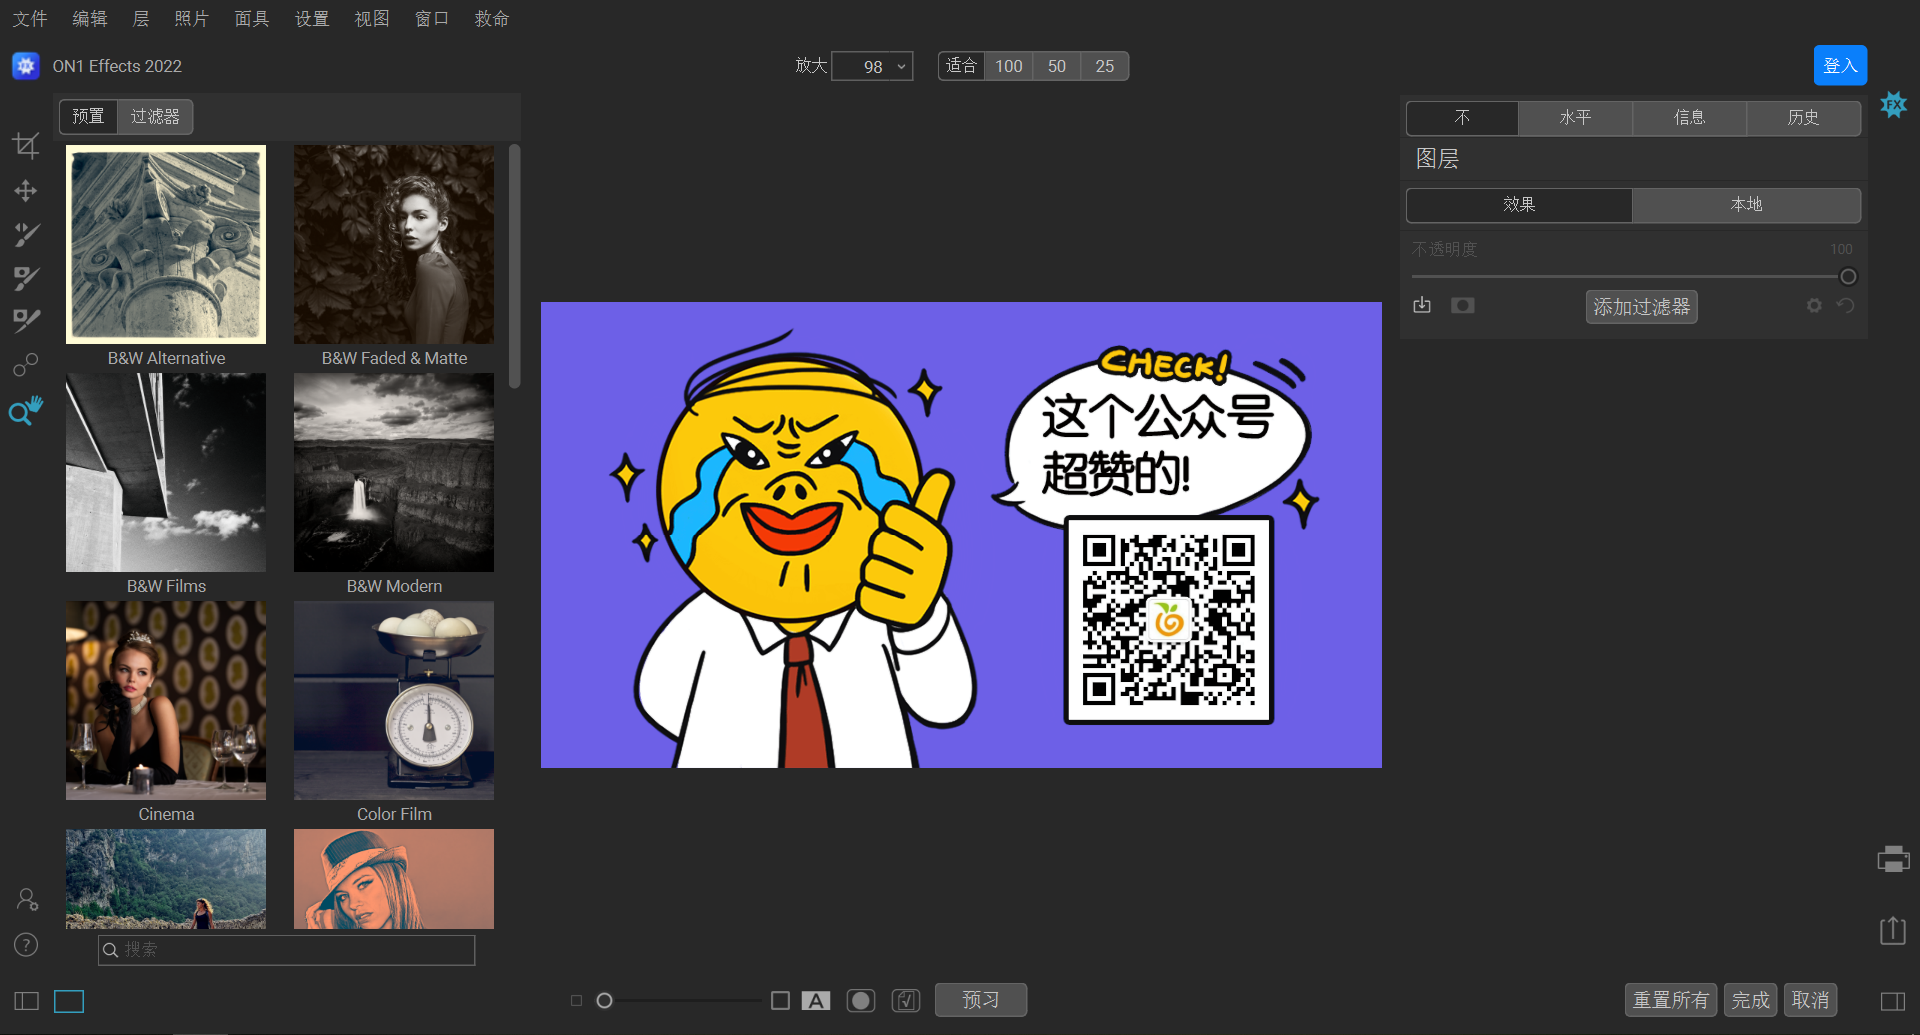Set zoom to 100
This screenshot has height=1035, width=1920.
[1009, 66]
